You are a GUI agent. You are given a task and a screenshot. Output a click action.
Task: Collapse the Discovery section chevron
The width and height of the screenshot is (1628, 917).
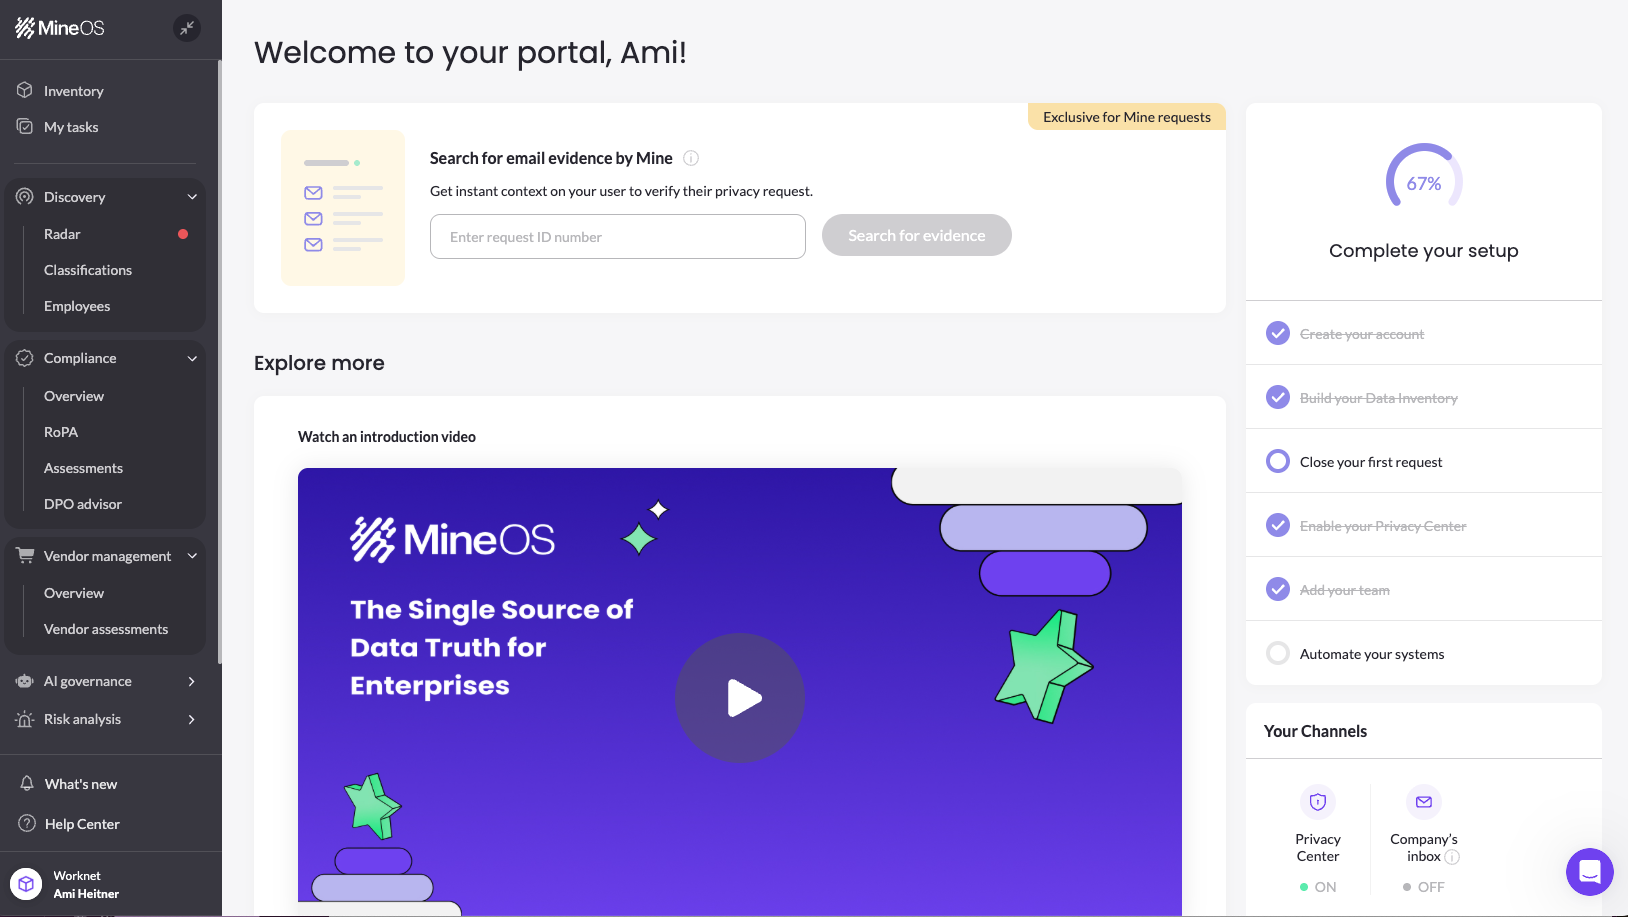pyautogui.click(x=192, y=197)
